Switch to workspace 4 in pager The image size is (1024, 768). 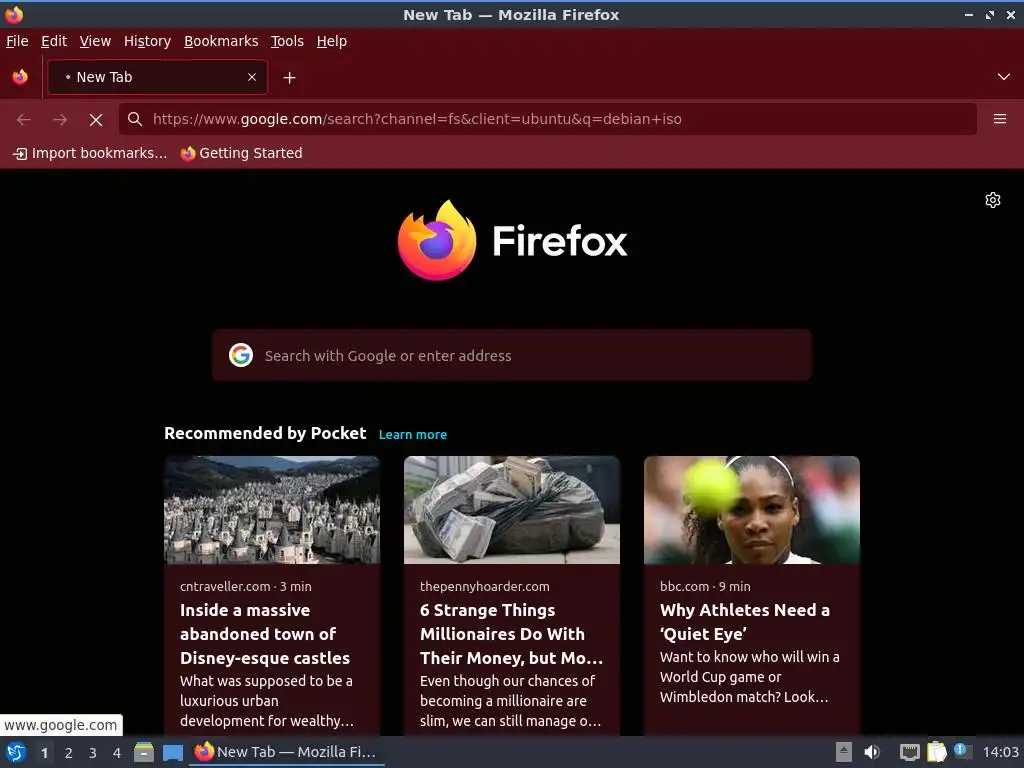pyautogui.click(x=117, y=753)
